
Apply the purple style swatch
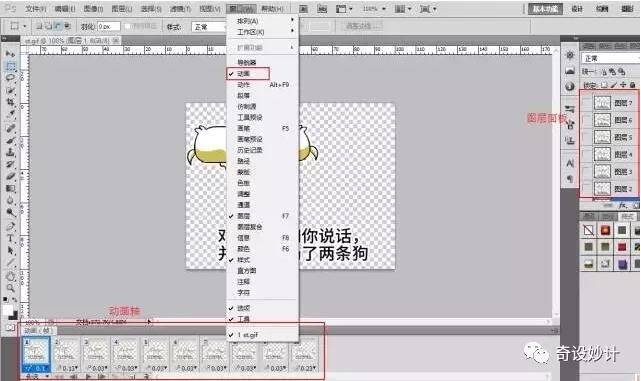622,264
